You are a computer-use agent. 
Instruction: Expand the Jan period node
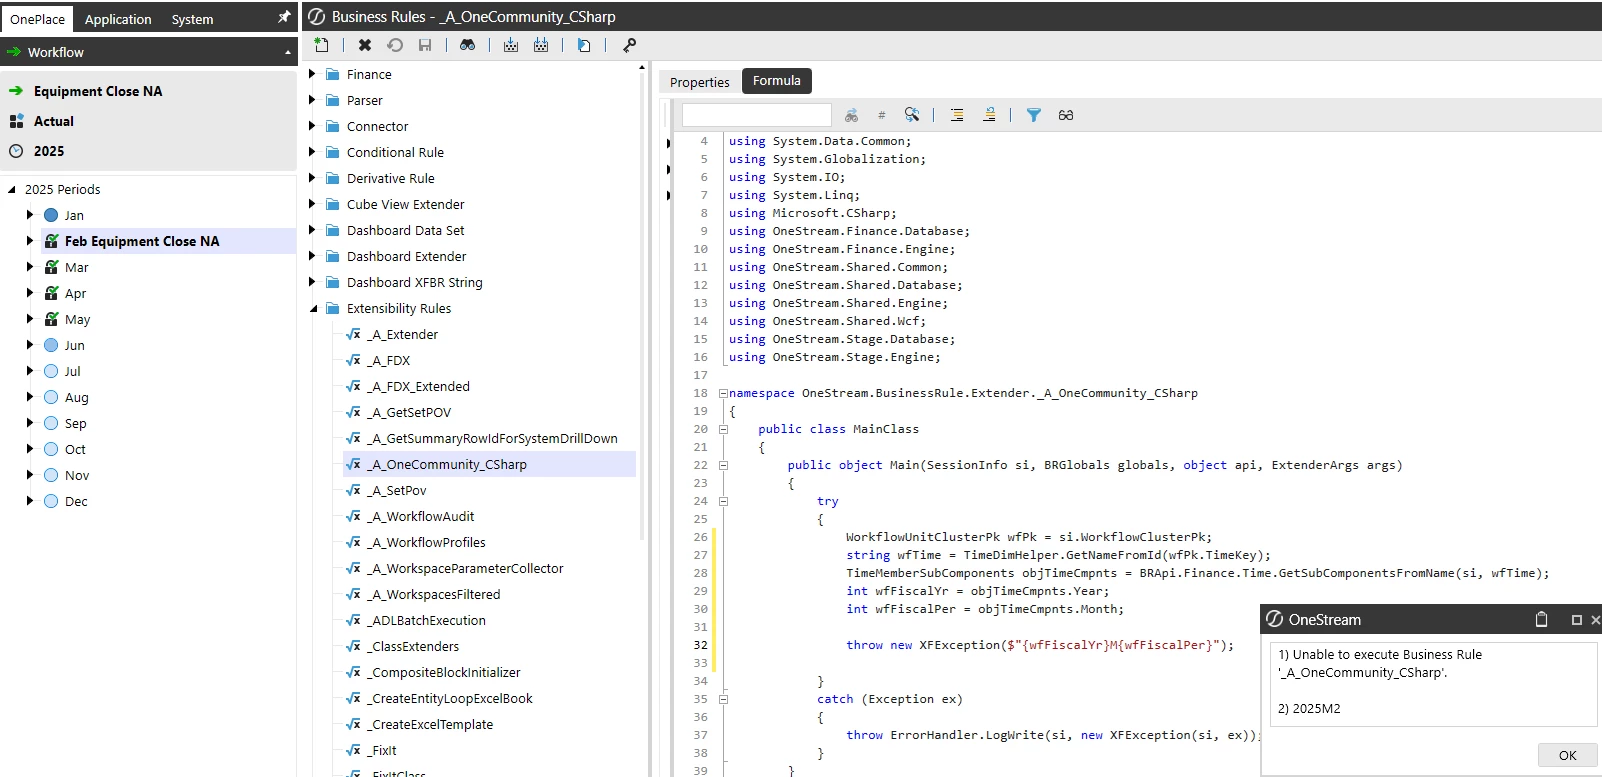click(x=30, y=215)
